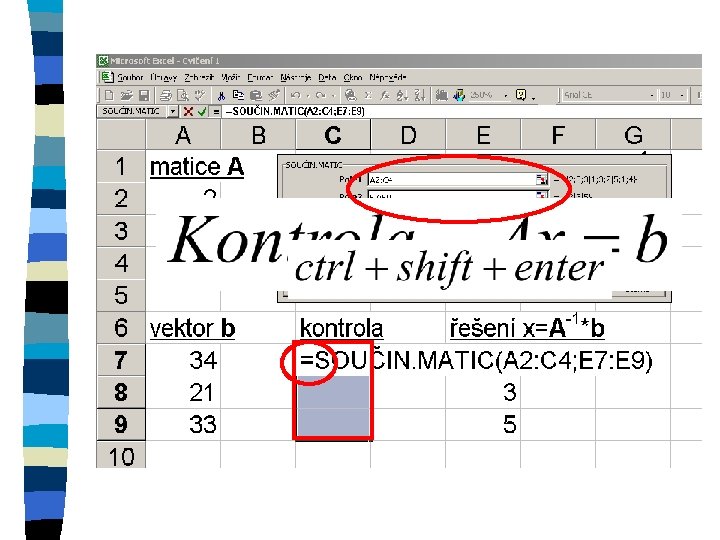The image size is (720, 540).
Task: Run the Spelling check icon
Action: [200, 95]
